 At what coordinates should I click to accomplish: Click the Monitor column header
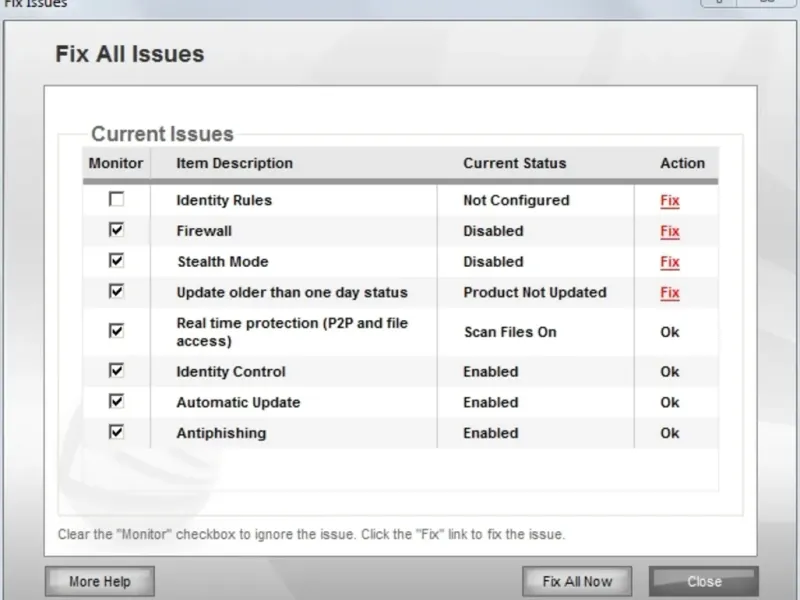click(x=116, y=163)
